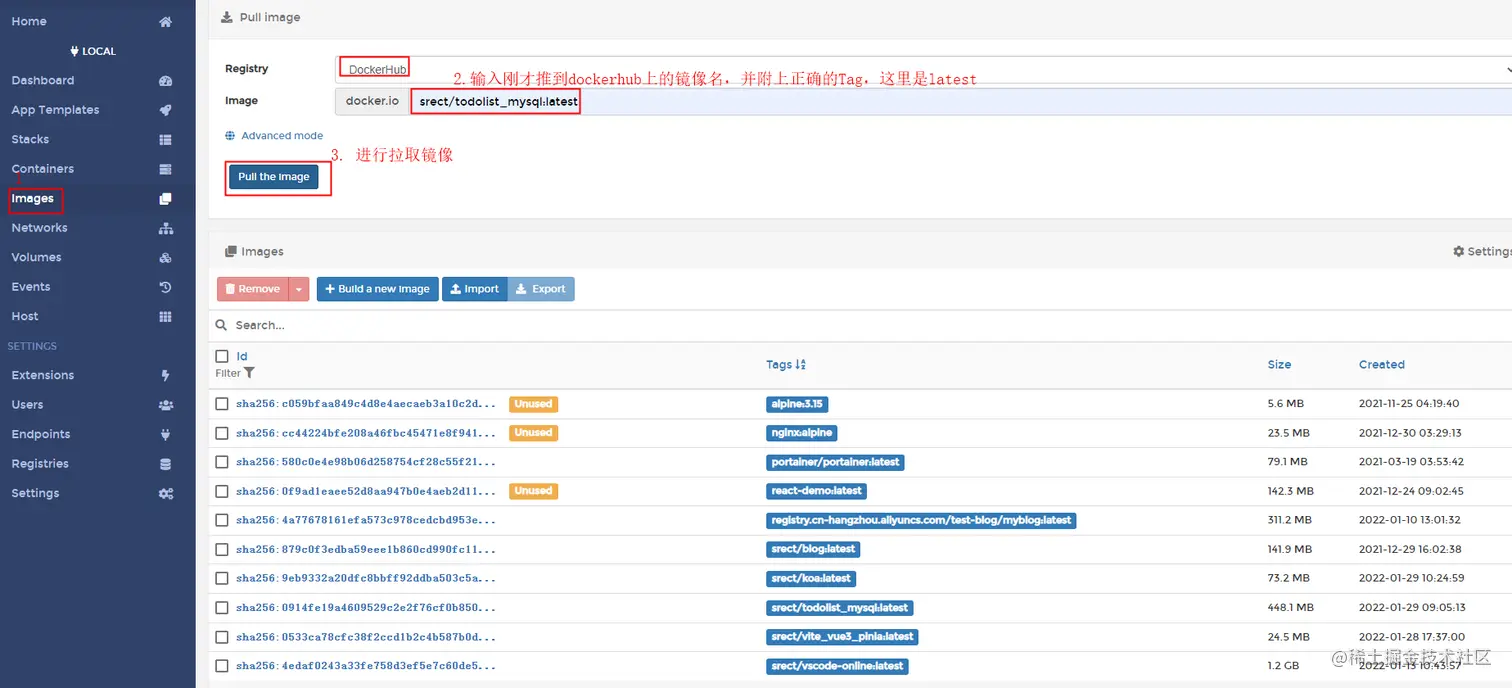The height and width of the screenshot is (688, 1512).
Task: Click the Dashboard gauge icon
Action: pos(166,81)
